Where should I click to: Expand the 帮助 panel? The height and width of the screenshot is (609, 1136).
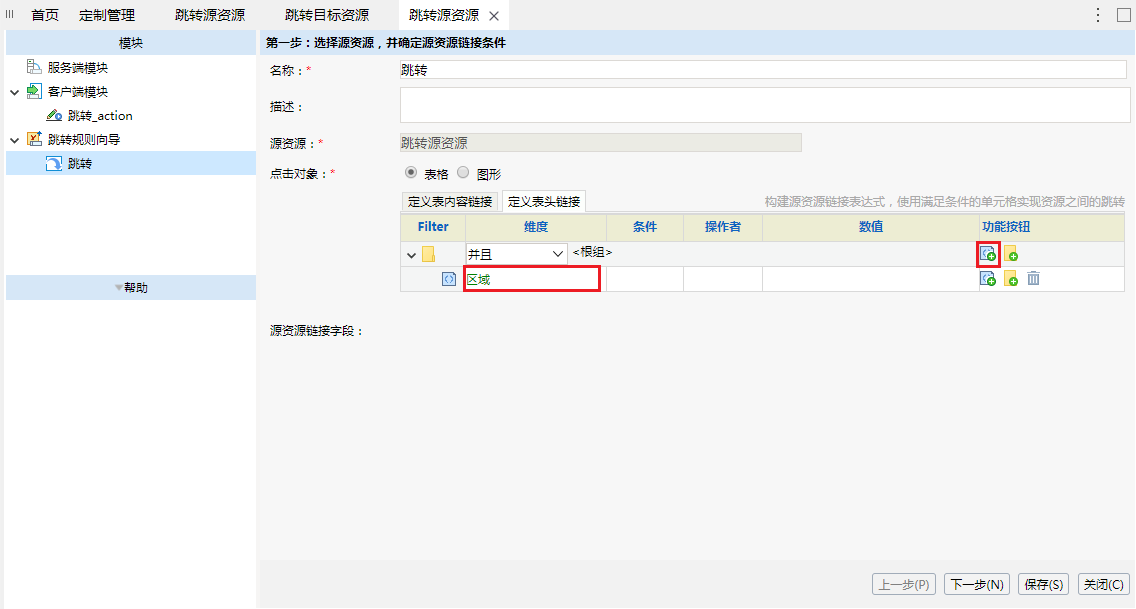click(x=130, y=287)
